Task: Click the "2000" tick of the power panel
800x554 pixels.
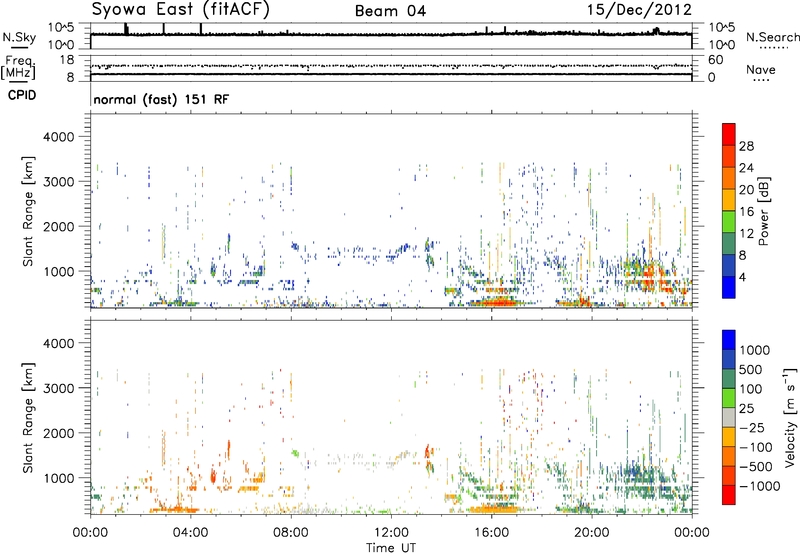Action: tap(59, 226)
